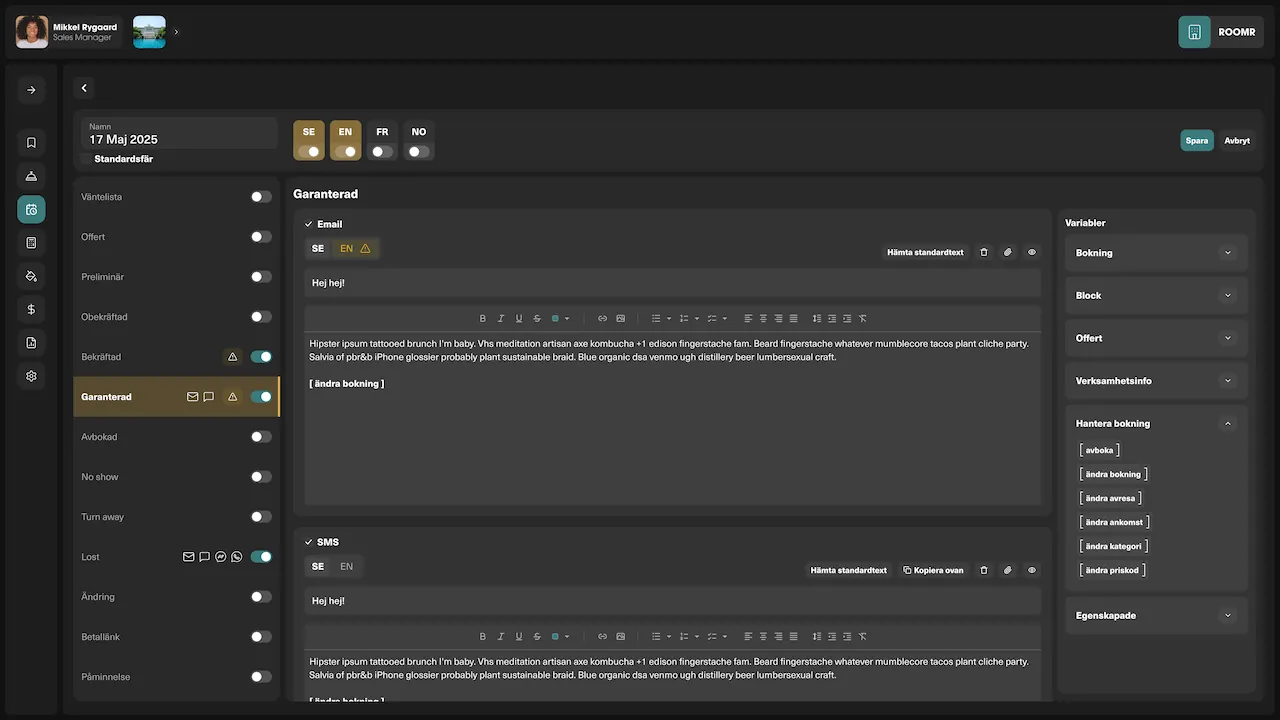This screenshot has width=1280, height=720.
Task: Disable the Lost status toggle
Action: pos(261,557)
